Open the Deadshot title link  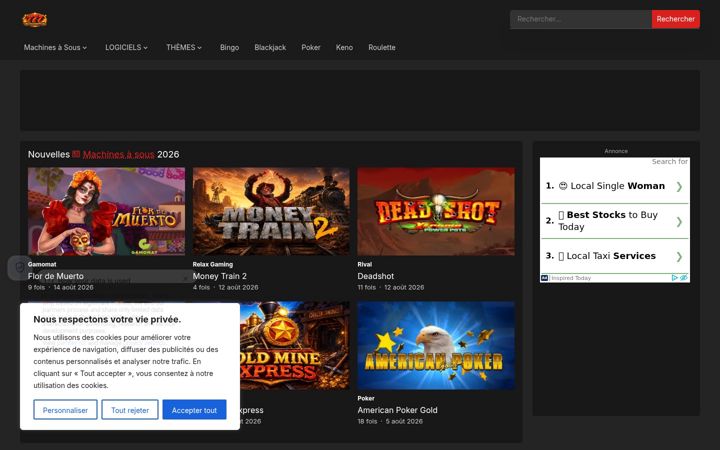(376, 276)
